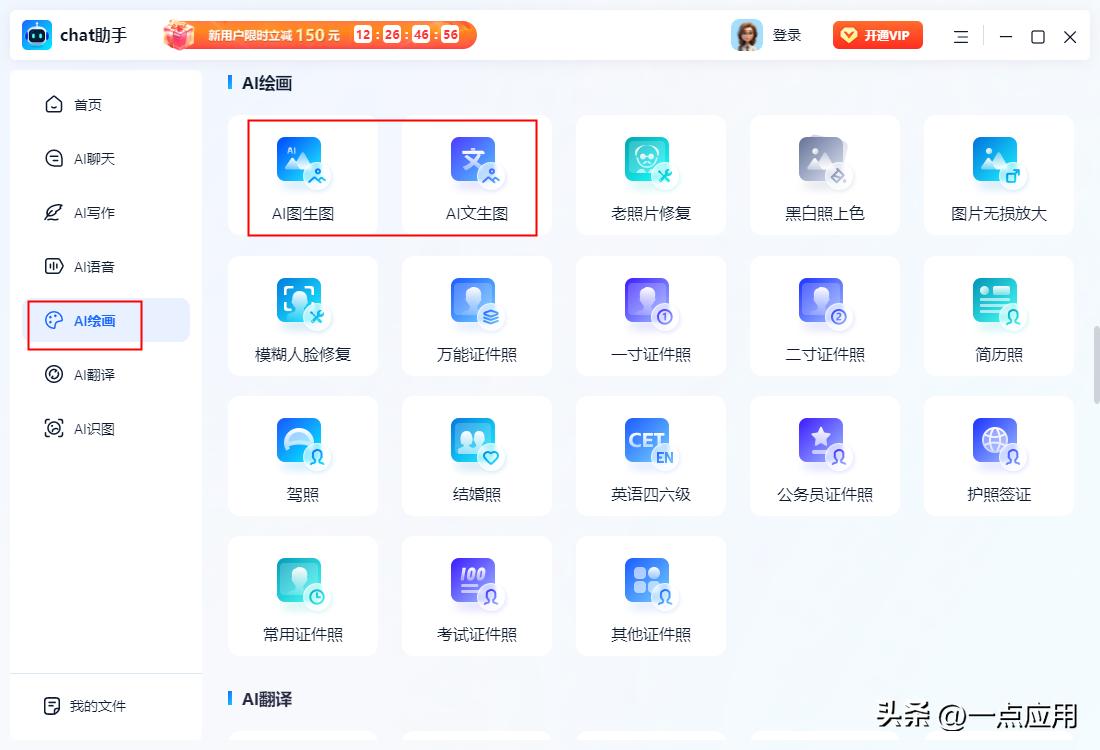
Task: Choose the 护照签证 passport visa tool
Action: click(x=998, y=457)
